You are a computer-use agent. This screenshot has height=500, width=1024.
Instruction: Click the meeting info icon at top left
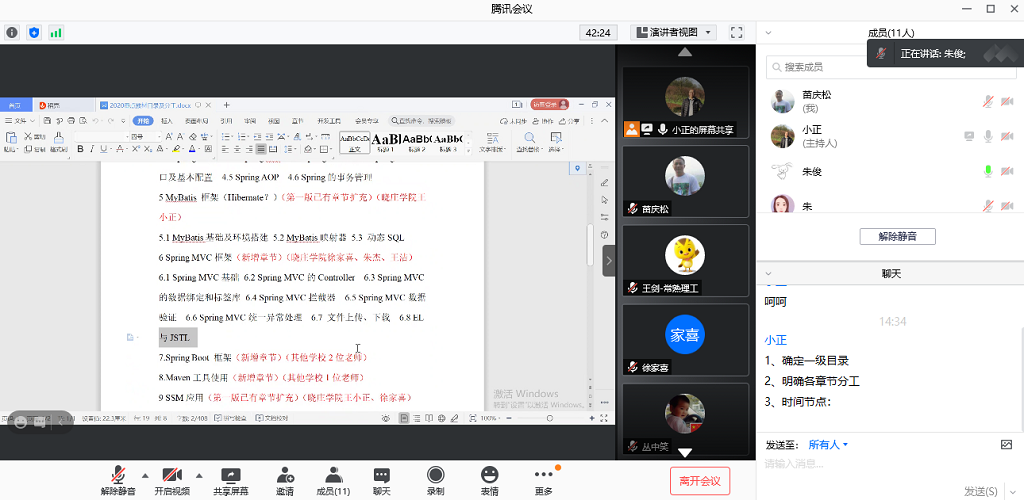(12, 32)
